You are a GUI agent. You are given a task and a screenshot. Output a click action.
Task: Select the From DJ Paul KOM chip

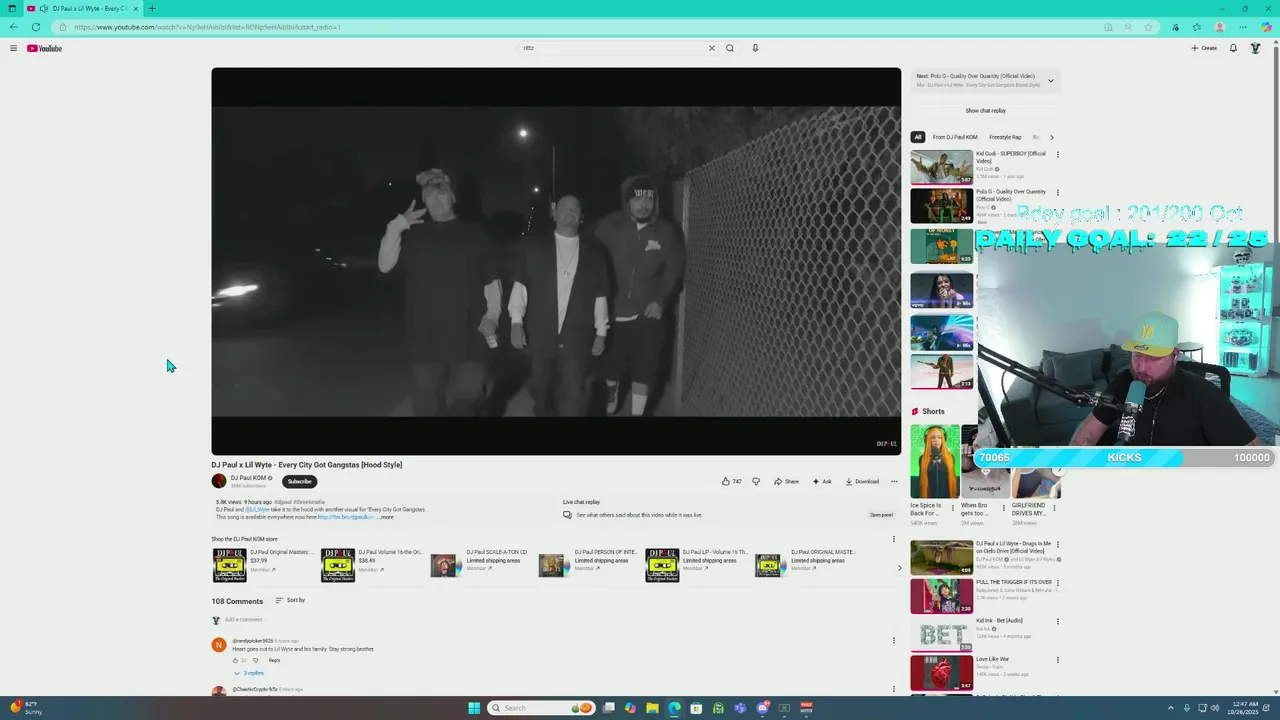[x=955, y=137]
